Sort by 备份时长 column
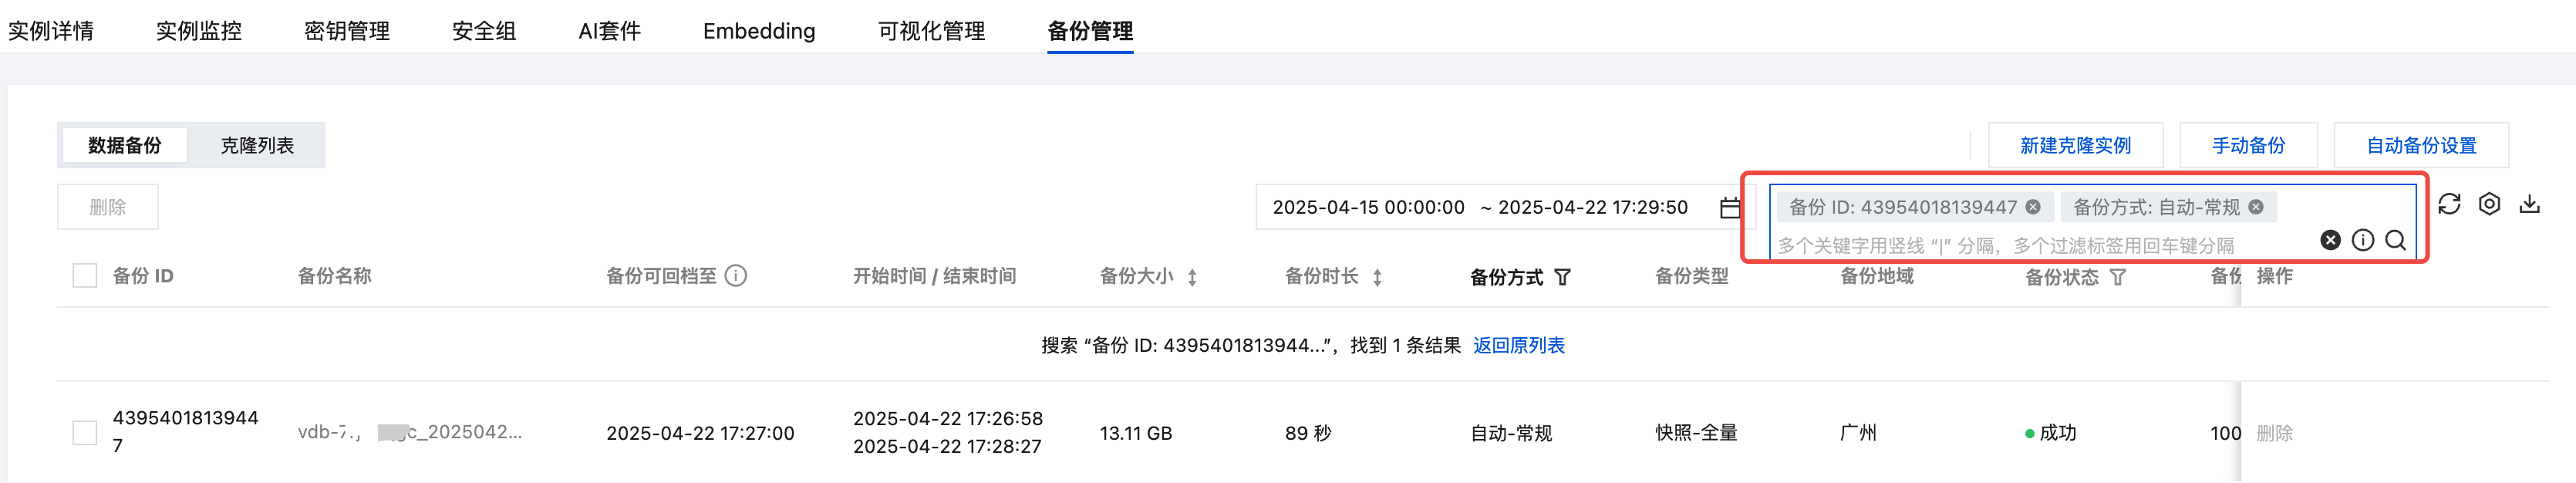This screenshot has height=483, width=2576. pyautogui.click(x=1377, y=277)
